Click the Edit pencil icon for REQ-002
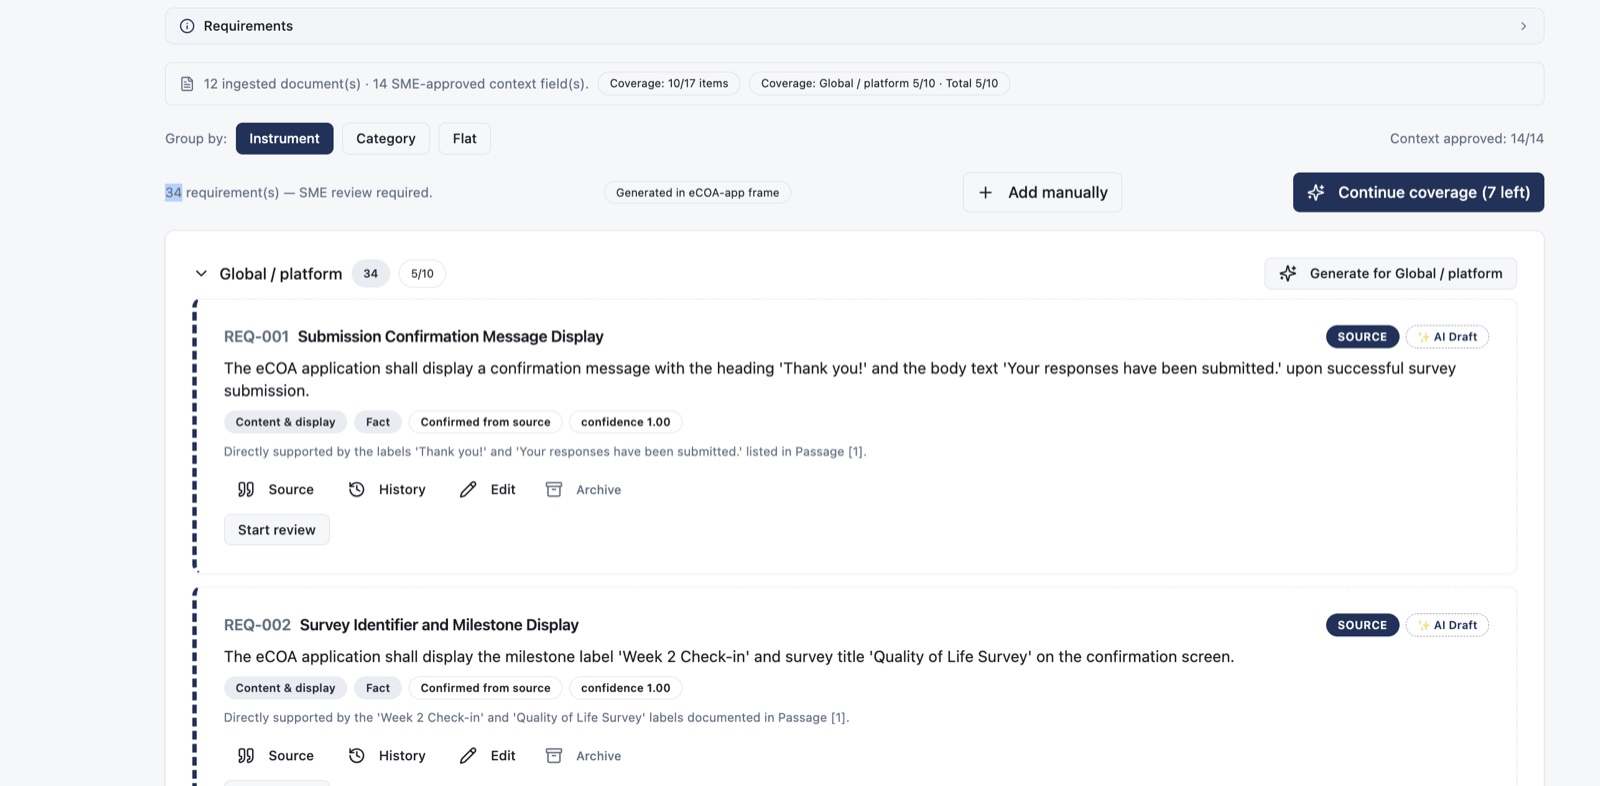 click(468, 755)
